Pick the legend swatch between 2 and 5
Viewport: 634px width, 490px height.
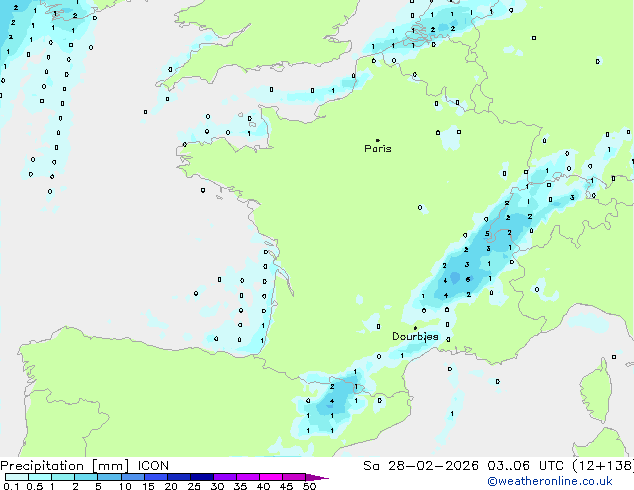point(86,477)
